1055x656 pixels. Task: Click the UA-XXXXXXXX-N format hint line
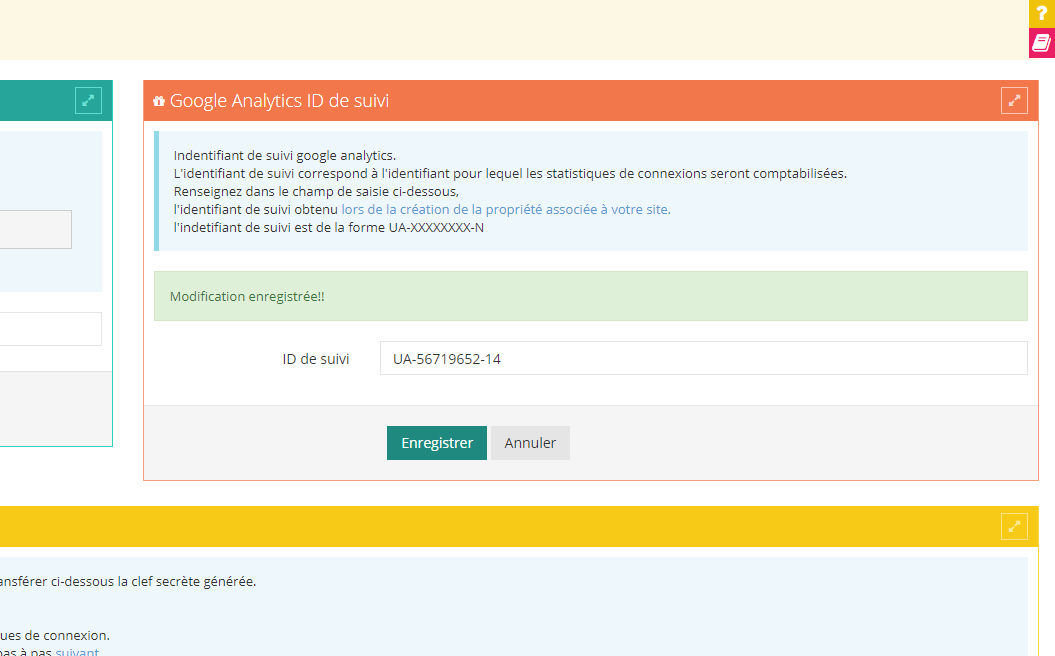click(328, 227)
